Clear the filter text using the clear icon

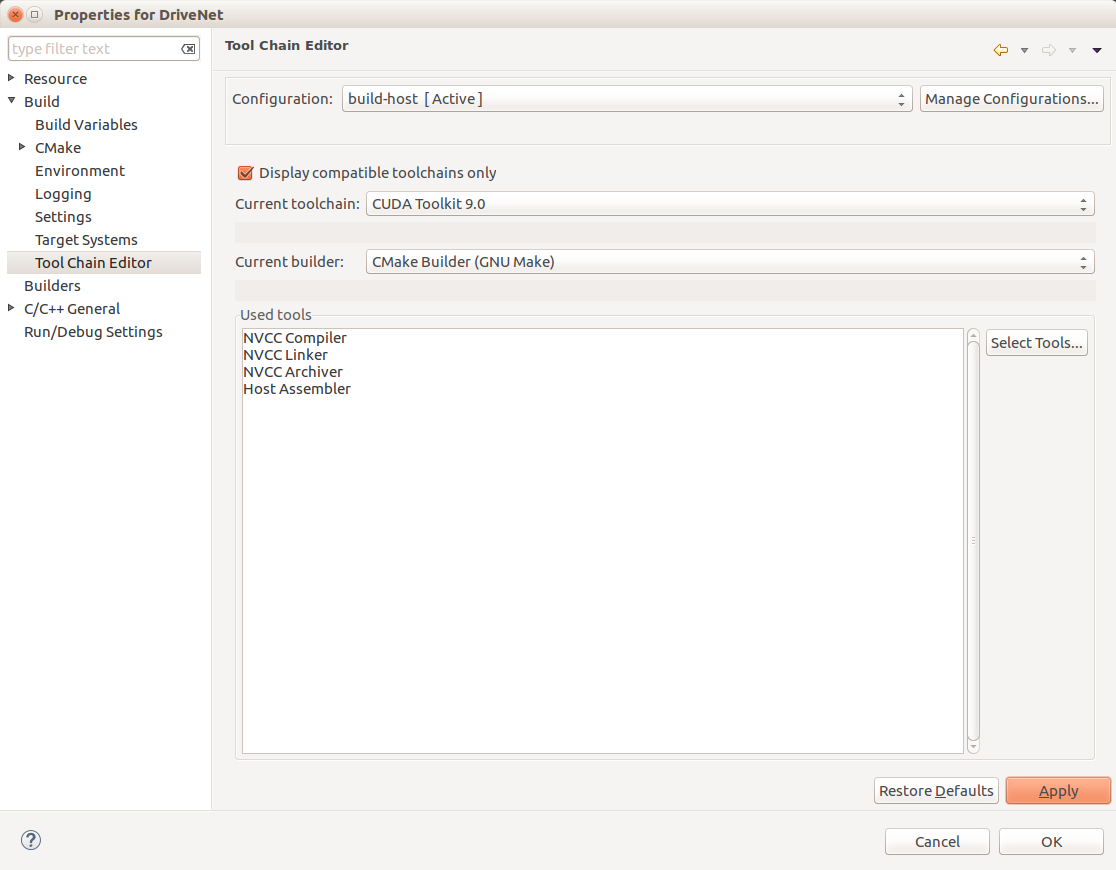point(188,48)
